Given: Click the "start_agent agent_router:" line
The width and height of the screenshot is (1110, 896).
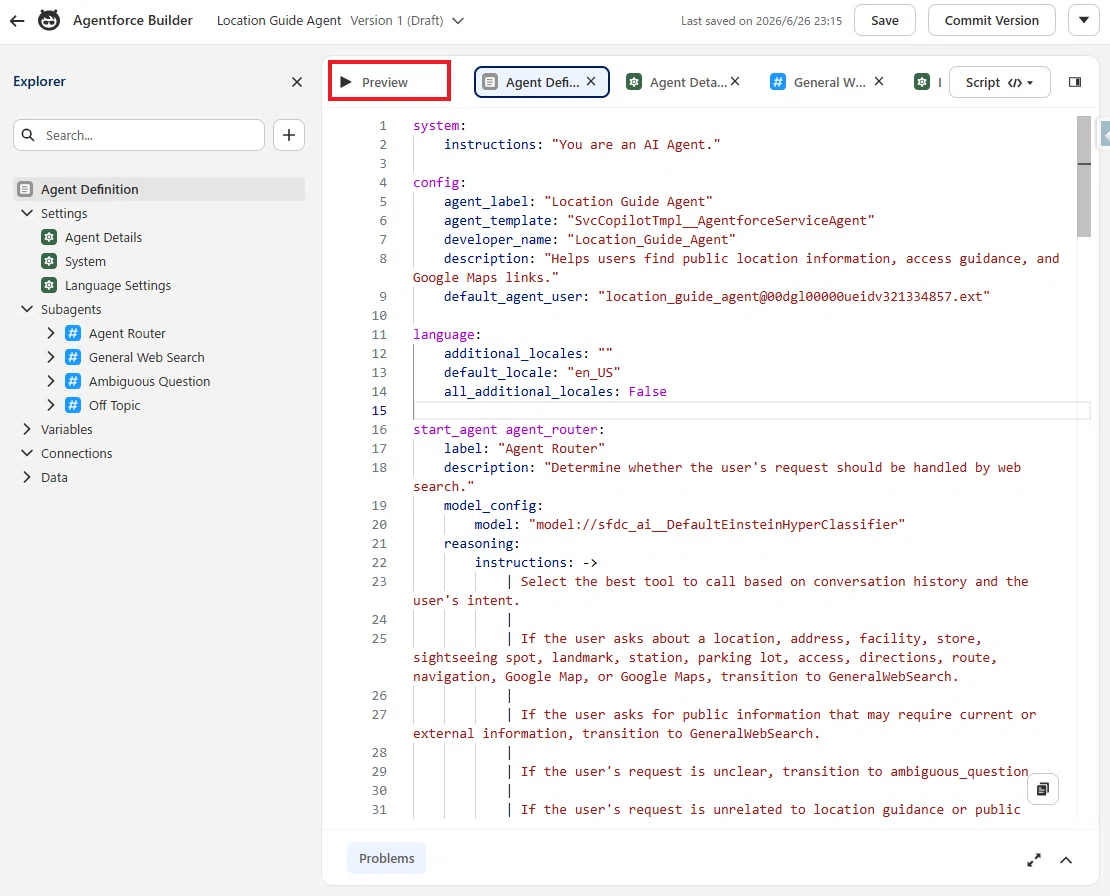Looking at the screenshot, I should [x=508, y=430].
